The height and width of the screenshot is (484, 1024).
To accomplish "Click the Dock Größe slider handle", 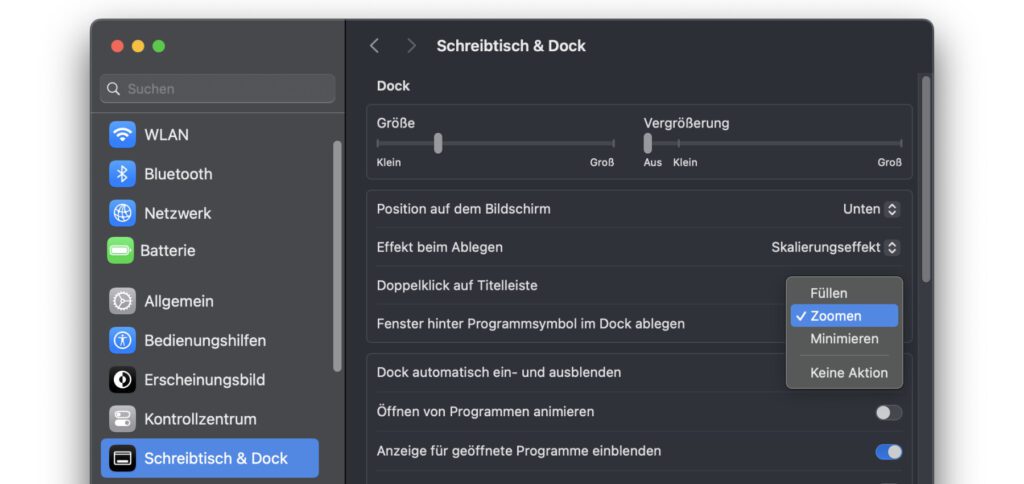I will [438, 143].
